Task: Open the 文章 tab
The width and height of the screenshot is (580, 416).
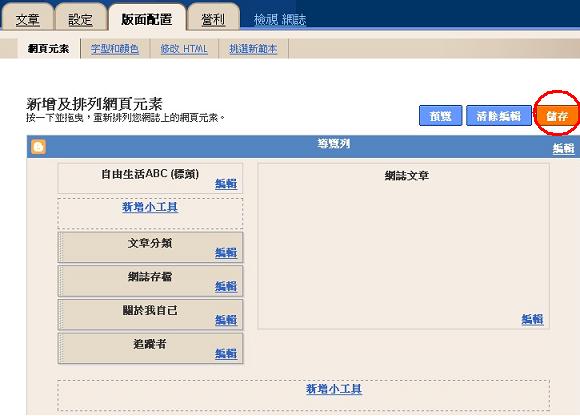Action: point(28,18)
